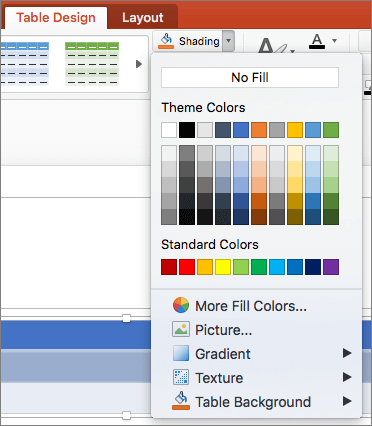Viewport: 372px width, 426px height.
Task: Pick the green theme color swatch
Action: click(331, 130)
